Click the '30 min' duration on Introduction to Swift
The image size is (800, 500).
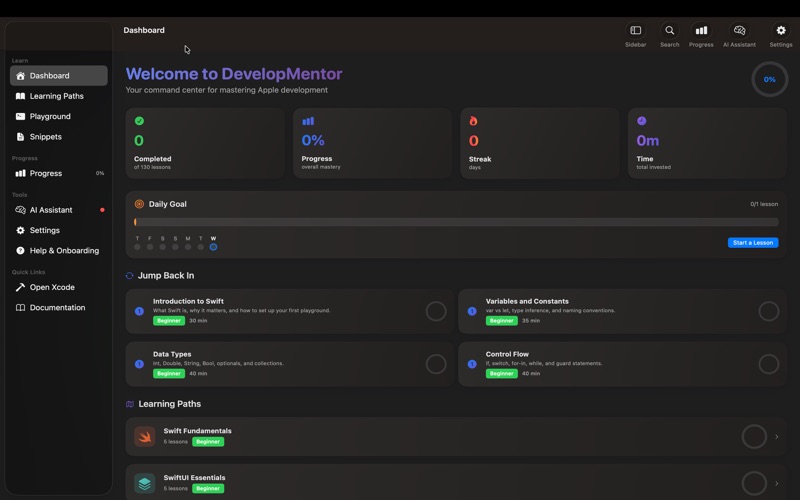click(198, 321)
